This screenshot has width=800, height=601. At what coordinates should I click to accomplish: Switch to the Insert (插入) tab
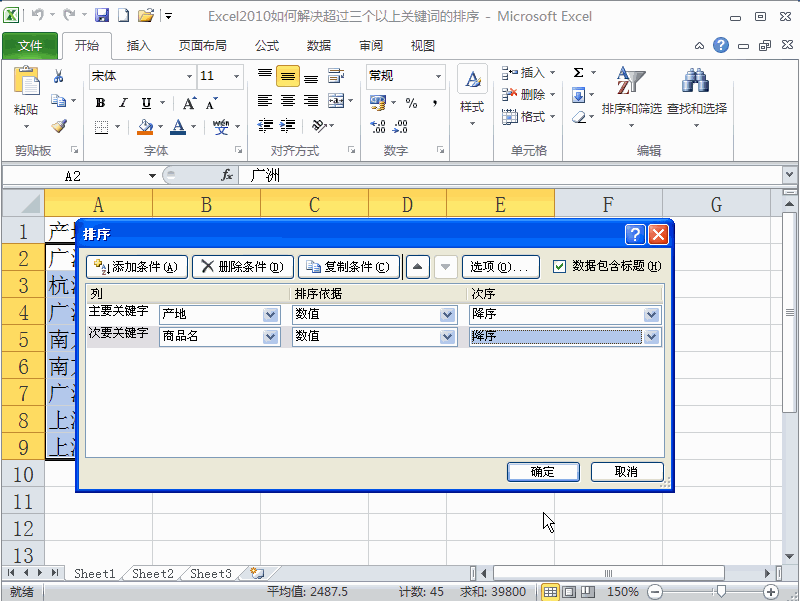click(139, 46)
